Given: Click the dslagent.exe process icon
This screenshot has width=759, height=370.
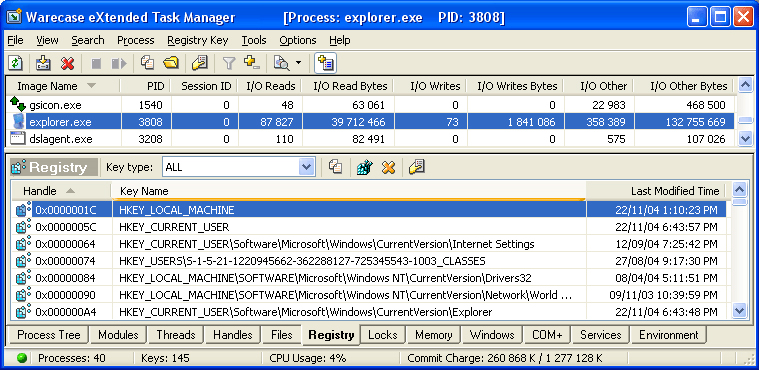Looking at the screenshot, I should [18, 139].
